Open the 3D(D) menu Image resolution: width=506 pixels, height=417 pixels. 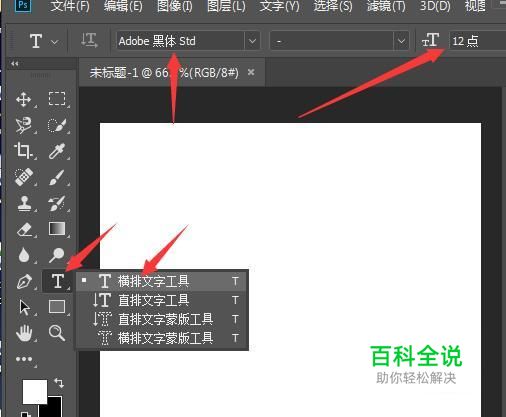(435, 6)
